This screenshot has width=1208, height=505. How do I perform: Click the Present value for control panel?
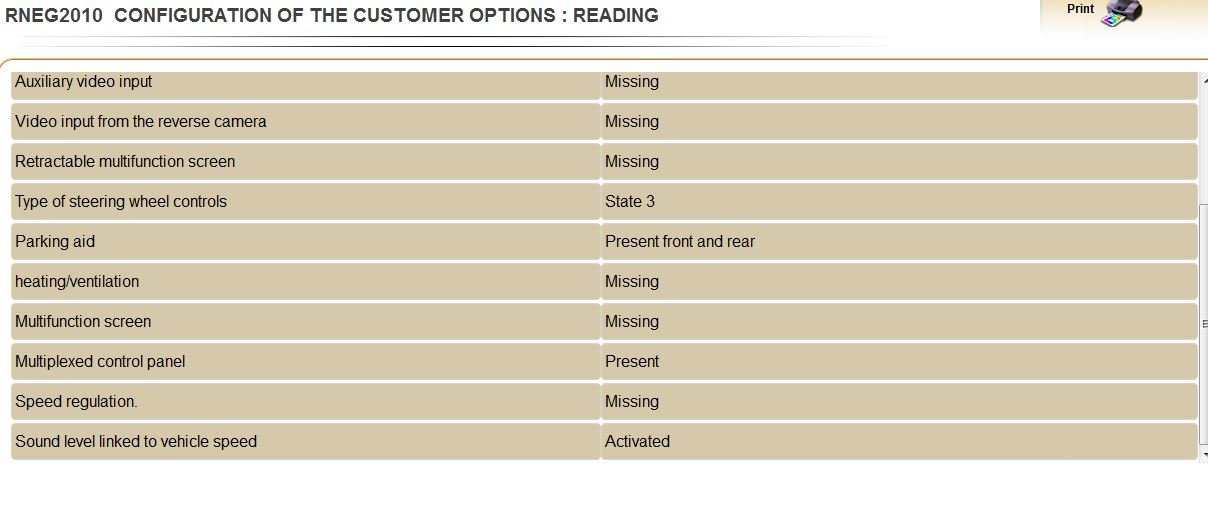coord(632,362)
